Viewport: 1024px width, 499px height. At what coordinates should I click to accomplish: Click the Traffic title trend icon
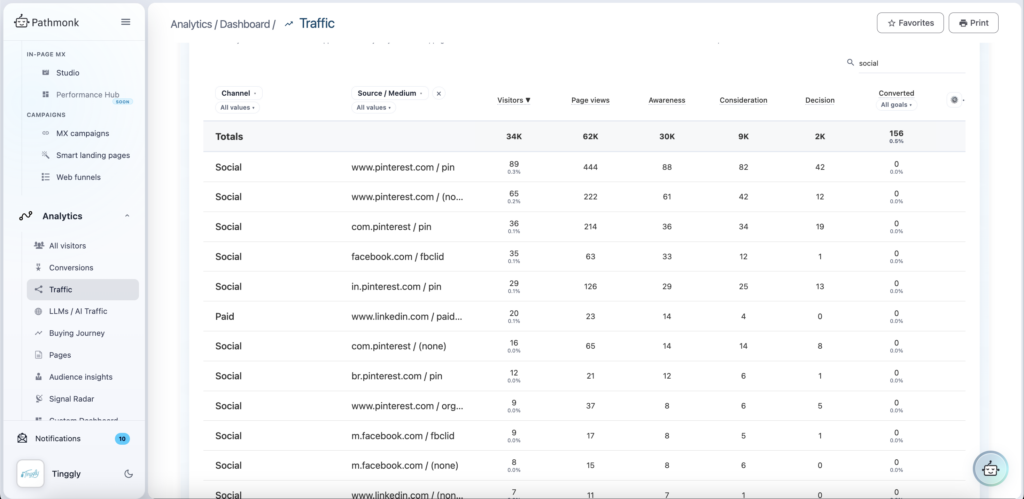pyautogui.click(x=289, y=24)
